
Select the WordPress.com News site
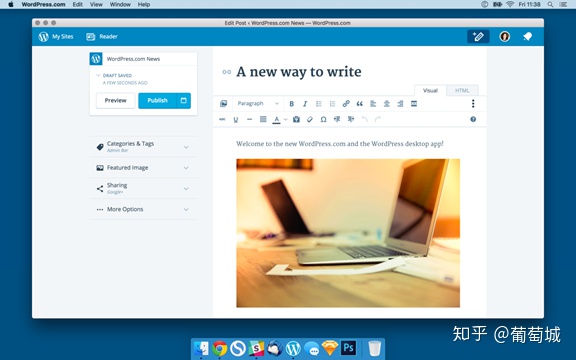pos(143,59)
